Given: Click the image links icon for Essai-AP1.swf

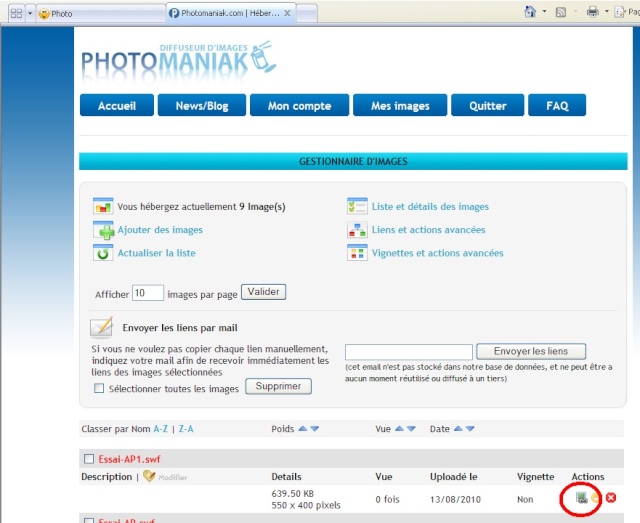Looking at the screenshot, I should click(x=582, y=498).
